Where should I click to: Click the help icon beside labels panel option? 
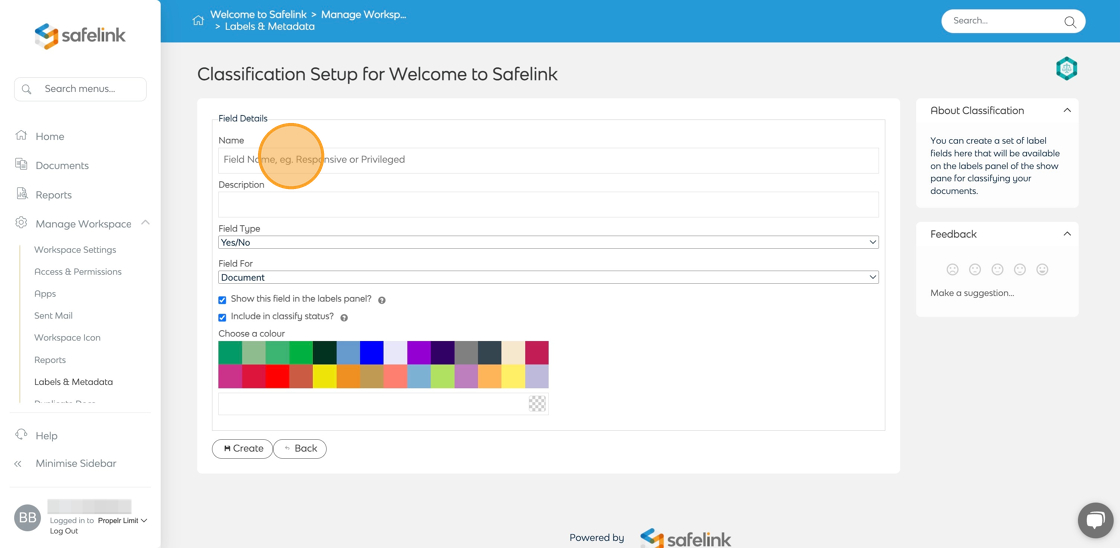(x=382, y=300)
